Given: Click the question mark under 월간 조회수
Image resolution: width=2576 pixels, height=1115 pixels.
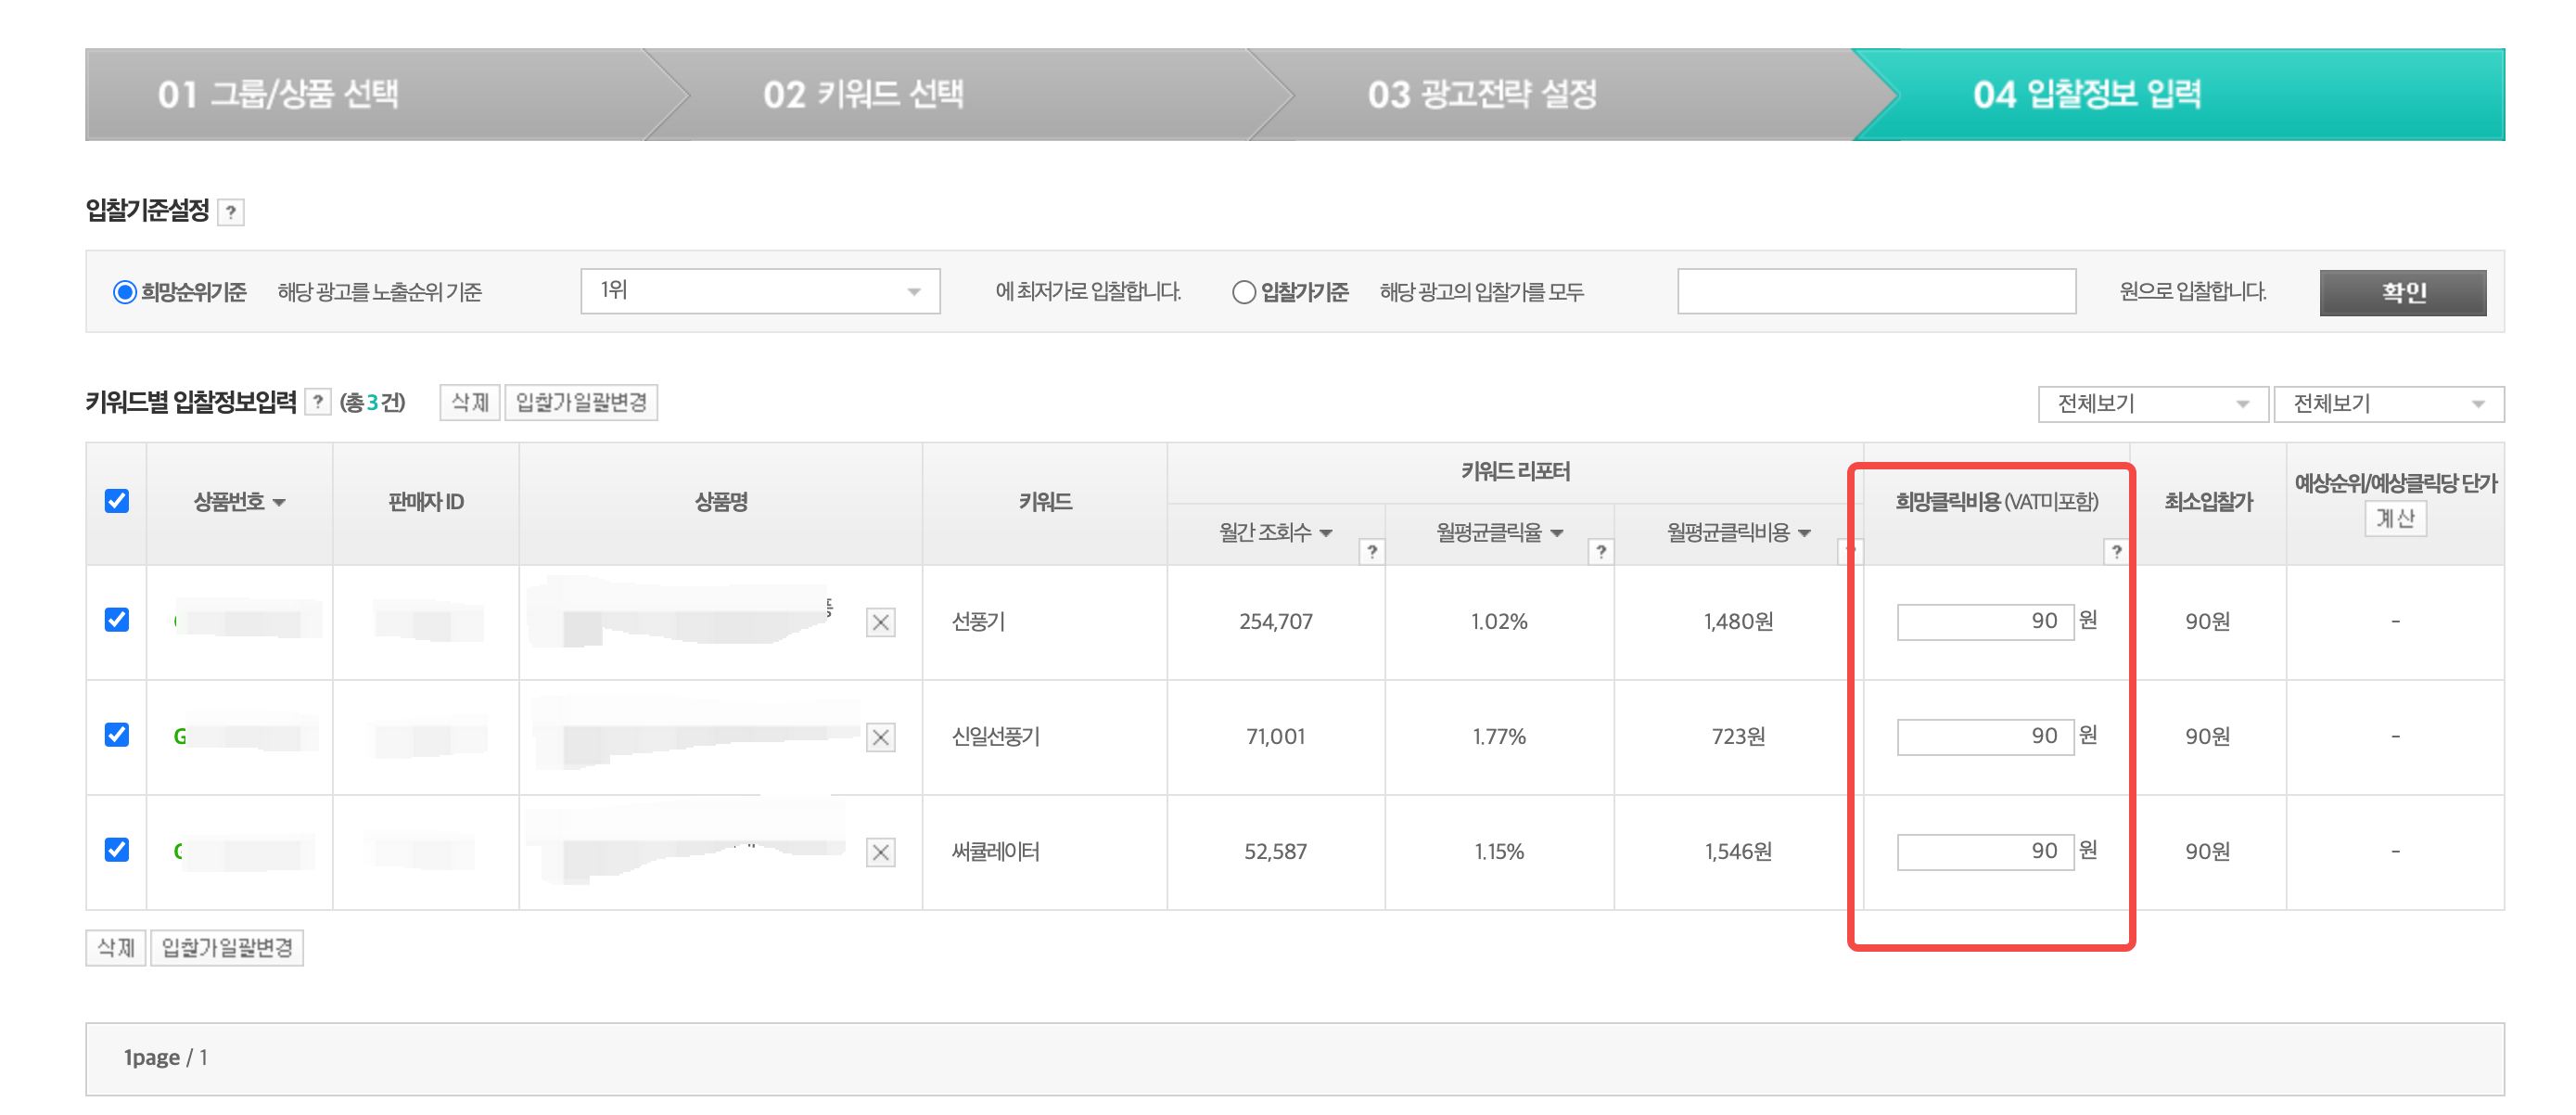Looking at the screenshot, I should click(x=1374, y=551).
